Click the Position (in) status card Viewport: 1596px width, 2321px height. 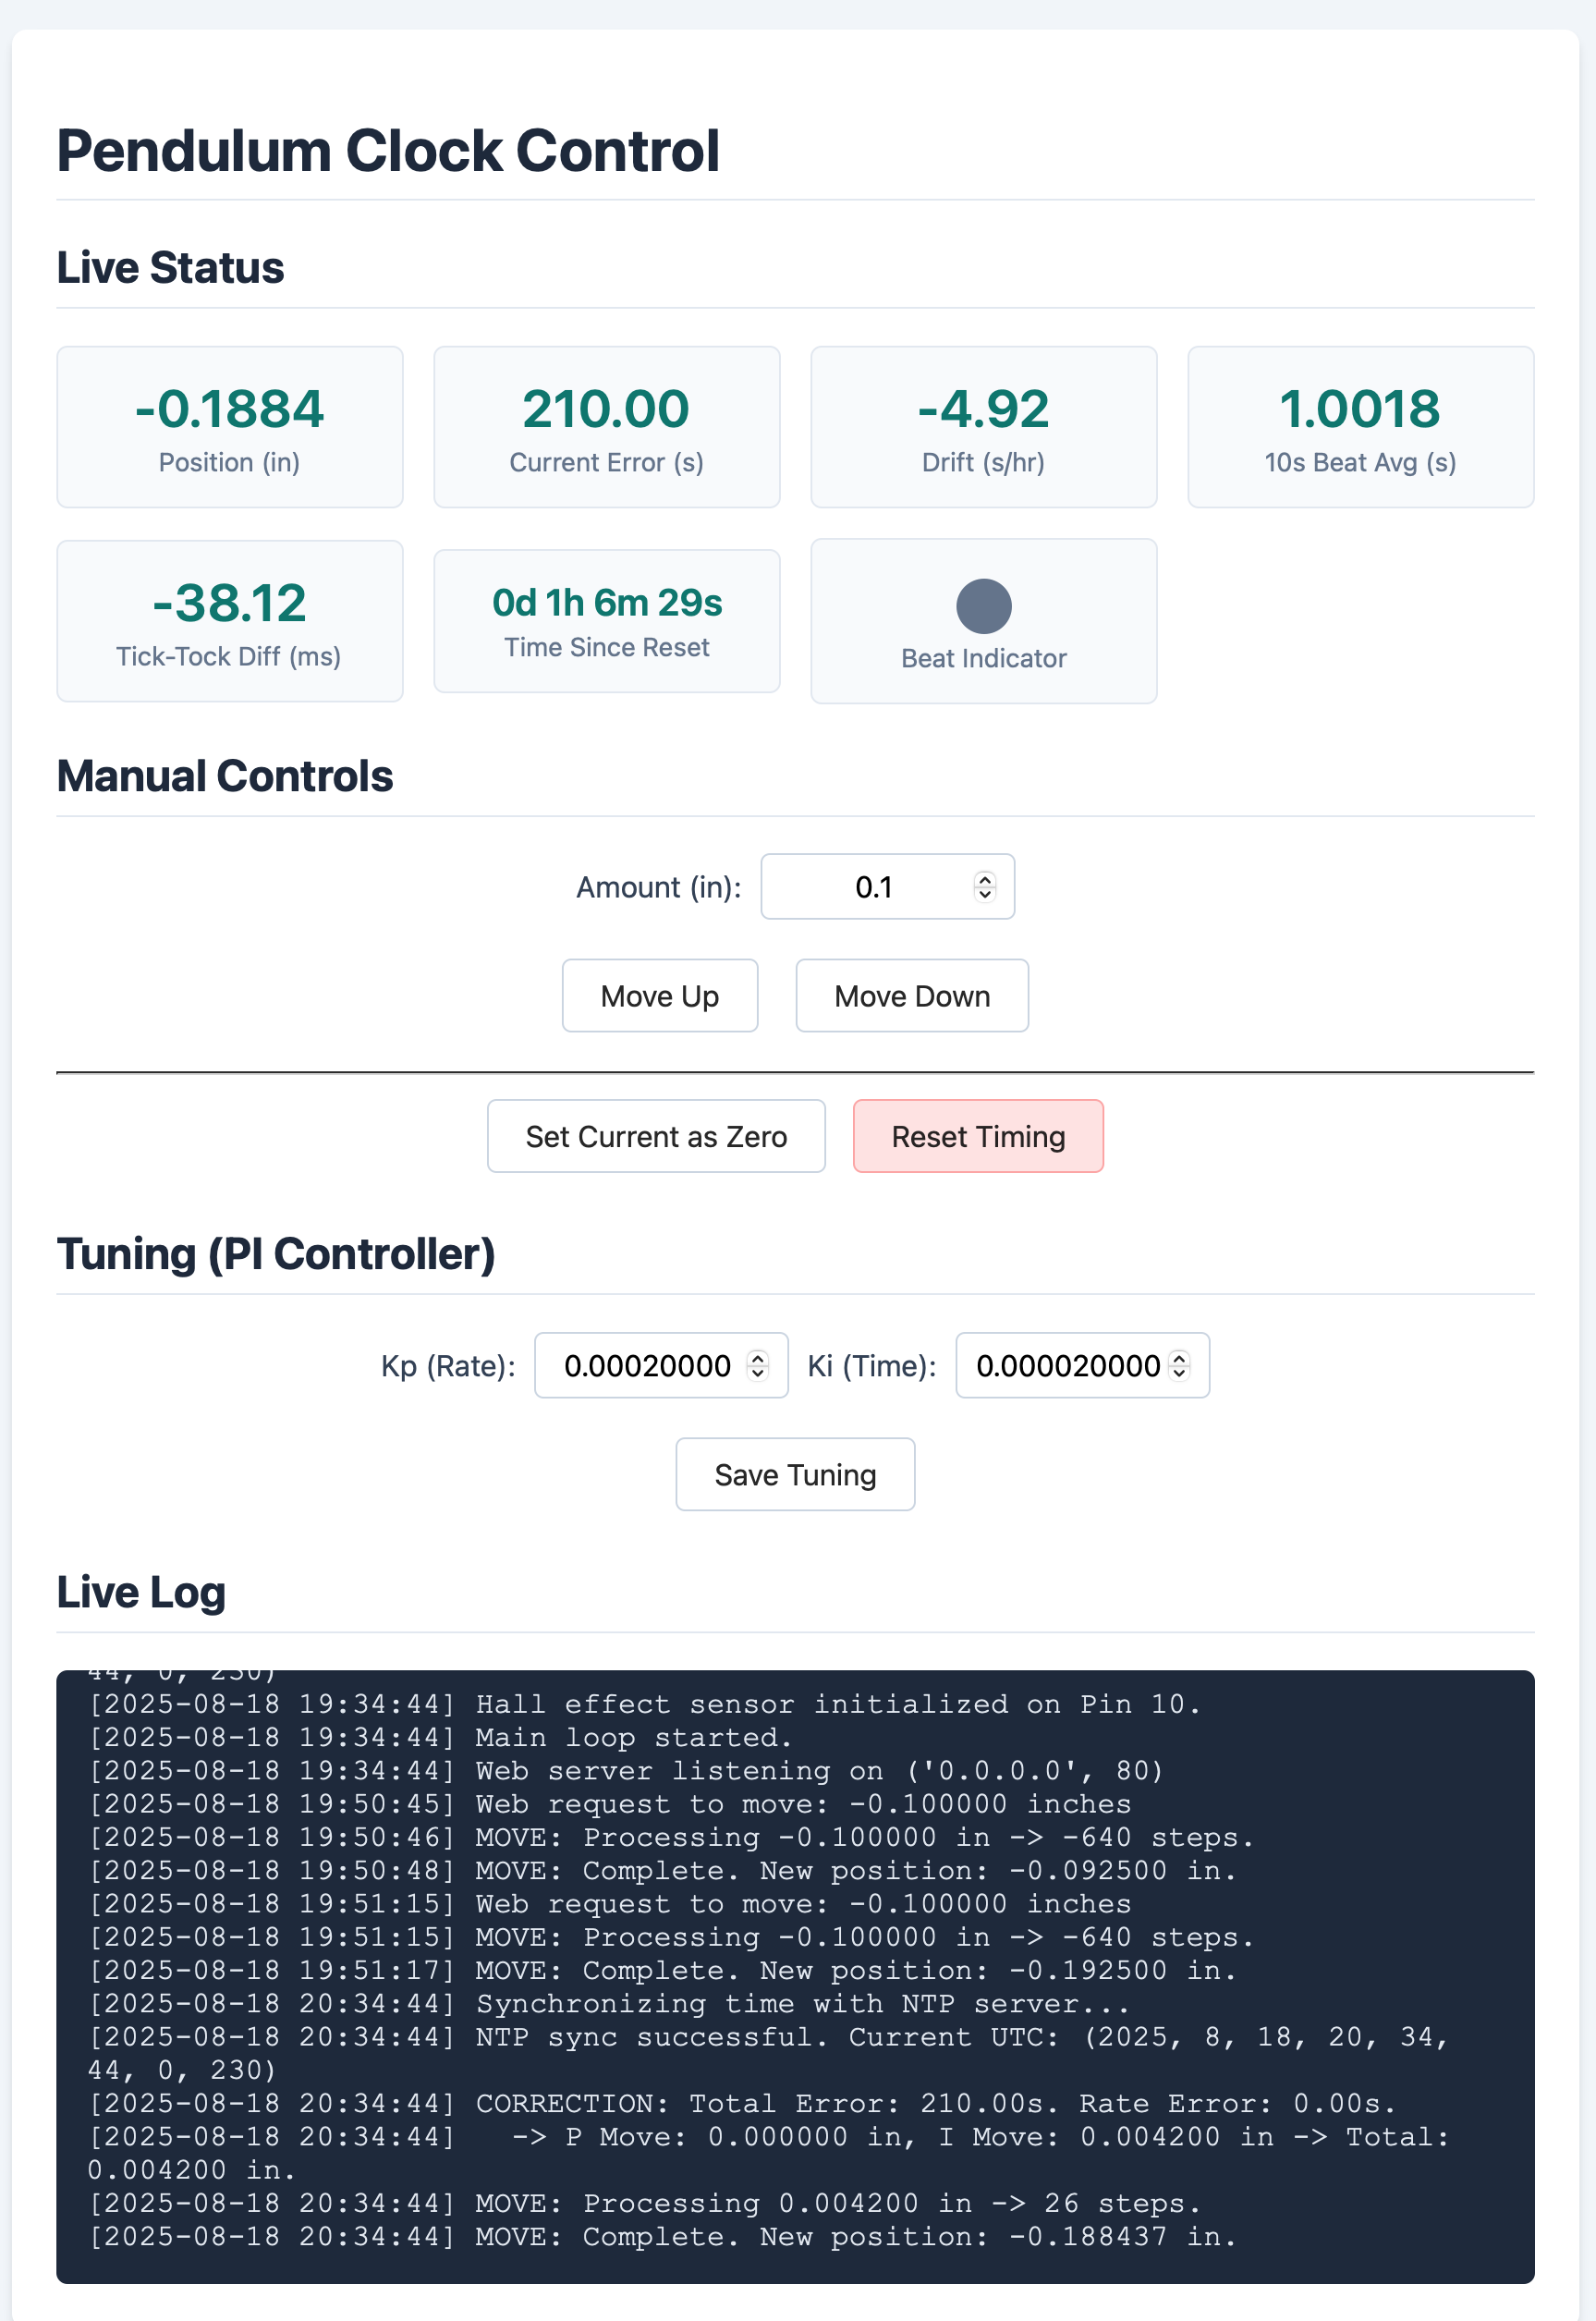pyautogui.click(x=230, y=427)
